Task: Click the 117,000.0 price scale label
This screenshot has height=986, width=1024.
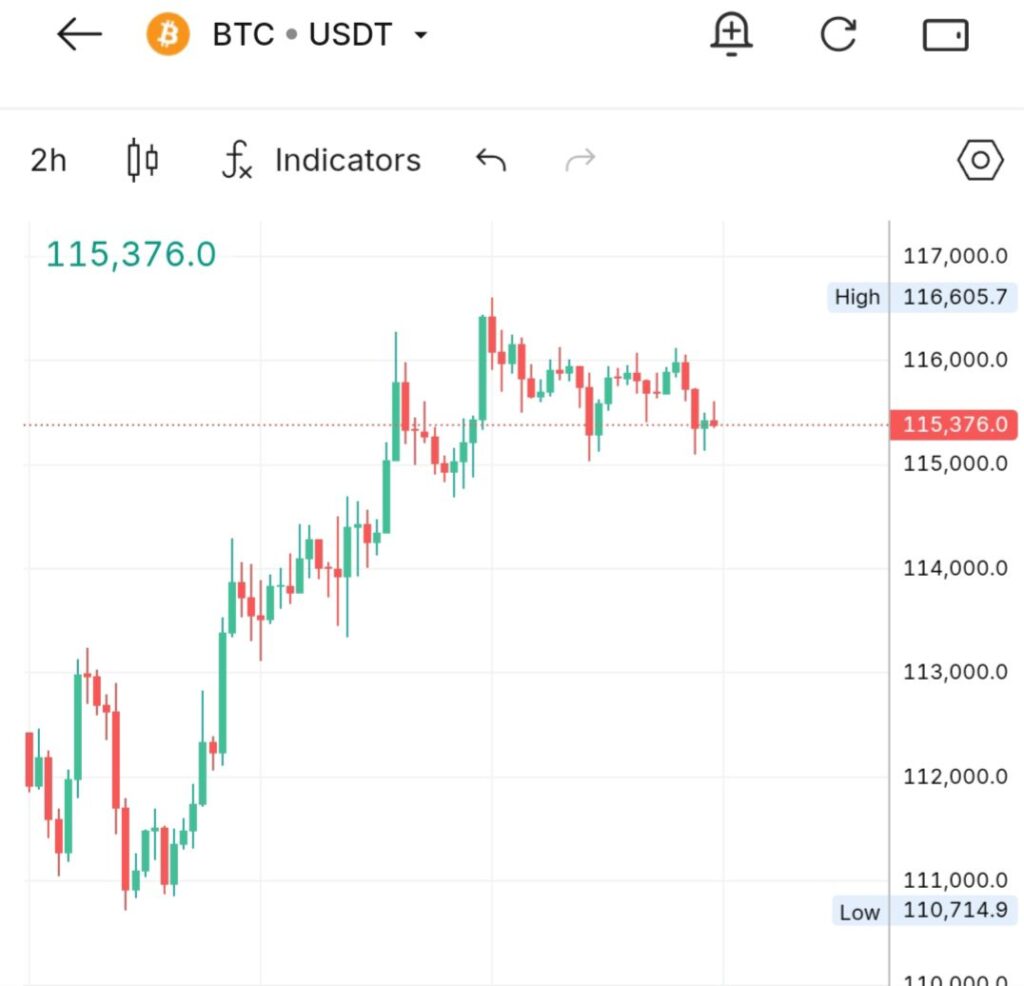Action: click(x=955, y=256)
